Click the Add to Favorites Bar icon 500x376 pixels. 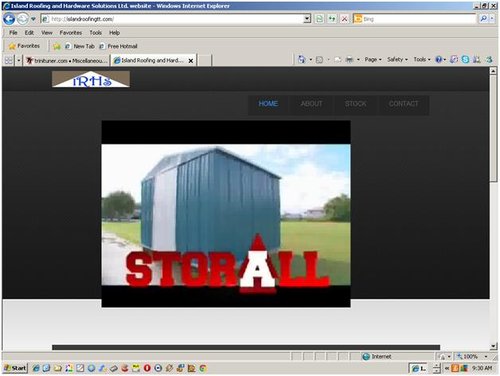tap(57, 46)
